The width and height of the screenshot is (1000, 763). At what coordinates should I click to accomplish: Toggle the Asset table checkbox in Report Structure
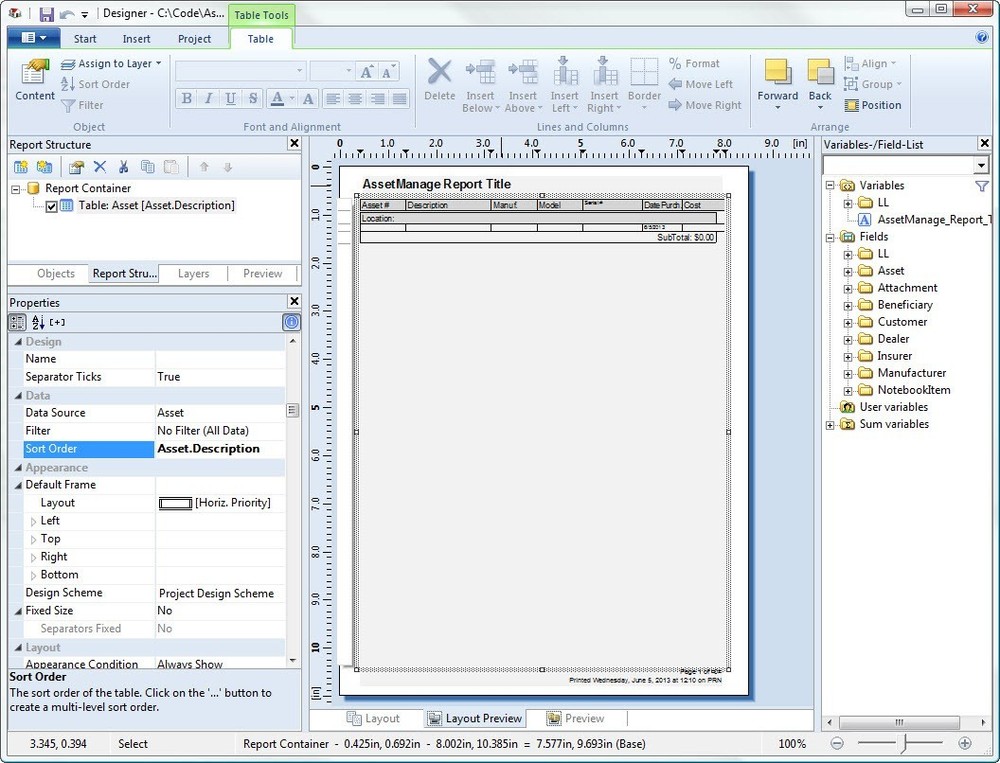pos(52,205)
